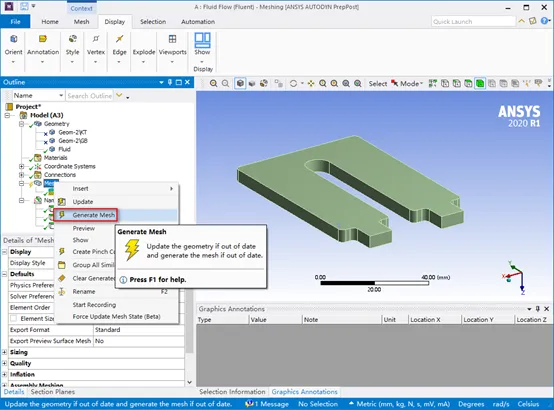The height and width of the screenshot is (410, 554).
Task: Collapse the Geometry tree node
Action: pos(22,124)
